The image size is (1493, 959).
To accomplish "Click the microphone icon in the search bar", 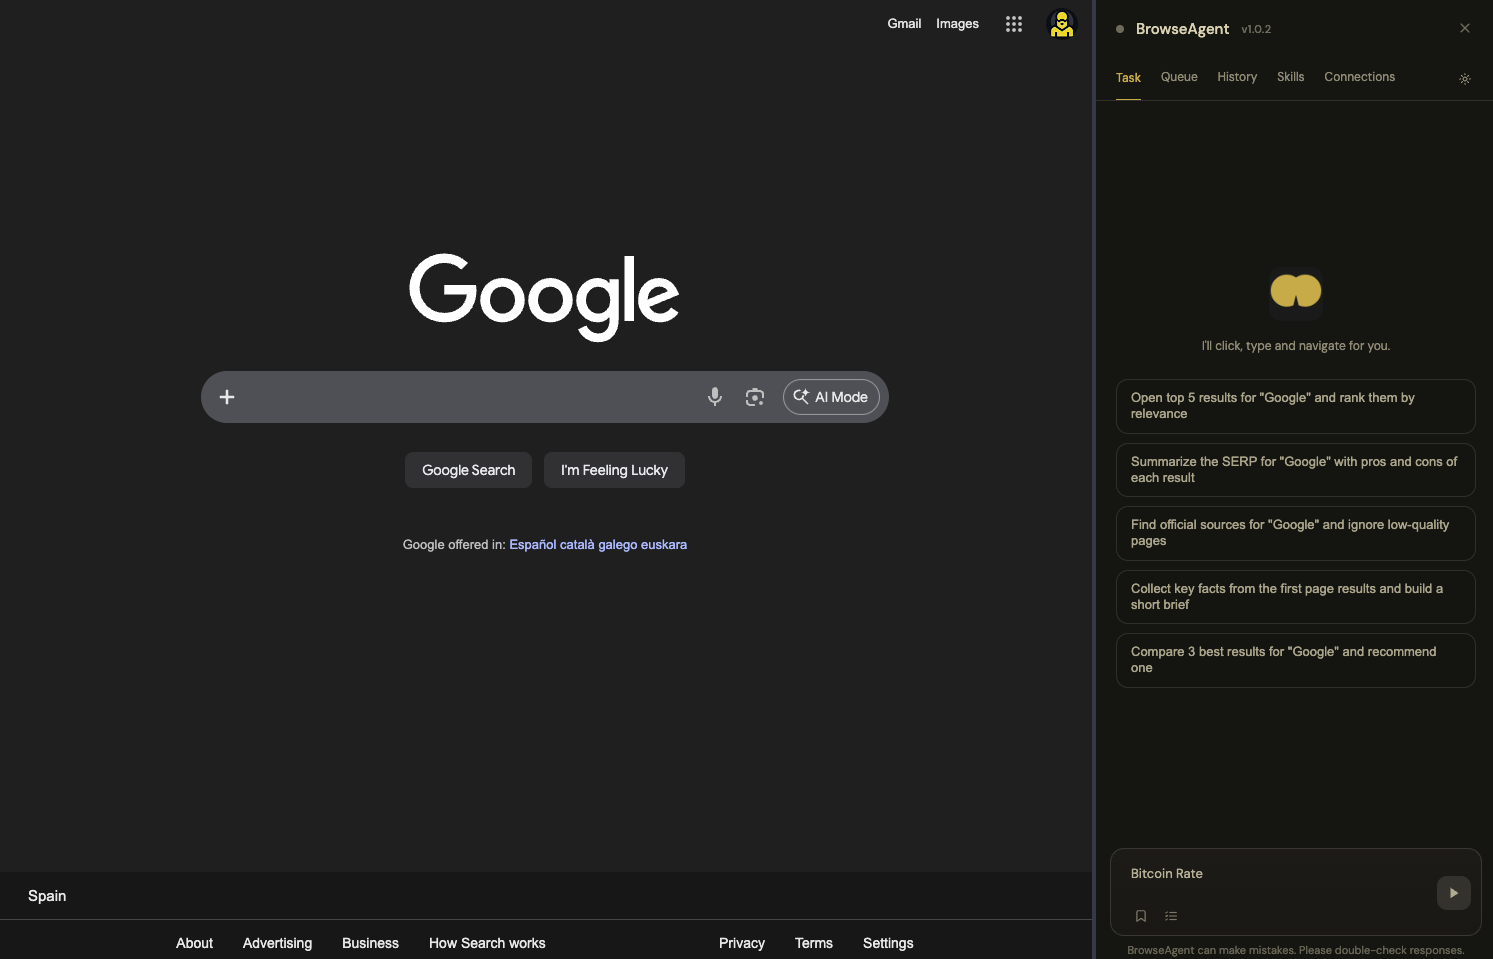I will point(715,397).
